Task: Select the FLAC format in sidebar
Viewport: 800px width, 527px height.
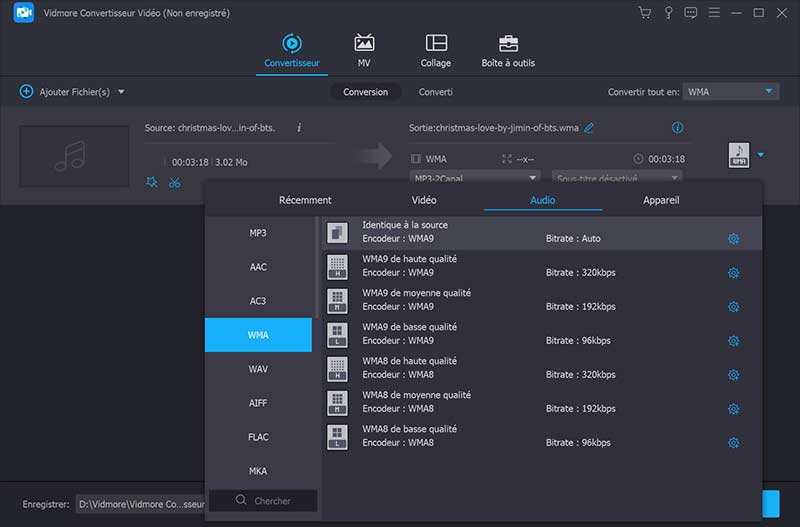Action: click(258, 437)
